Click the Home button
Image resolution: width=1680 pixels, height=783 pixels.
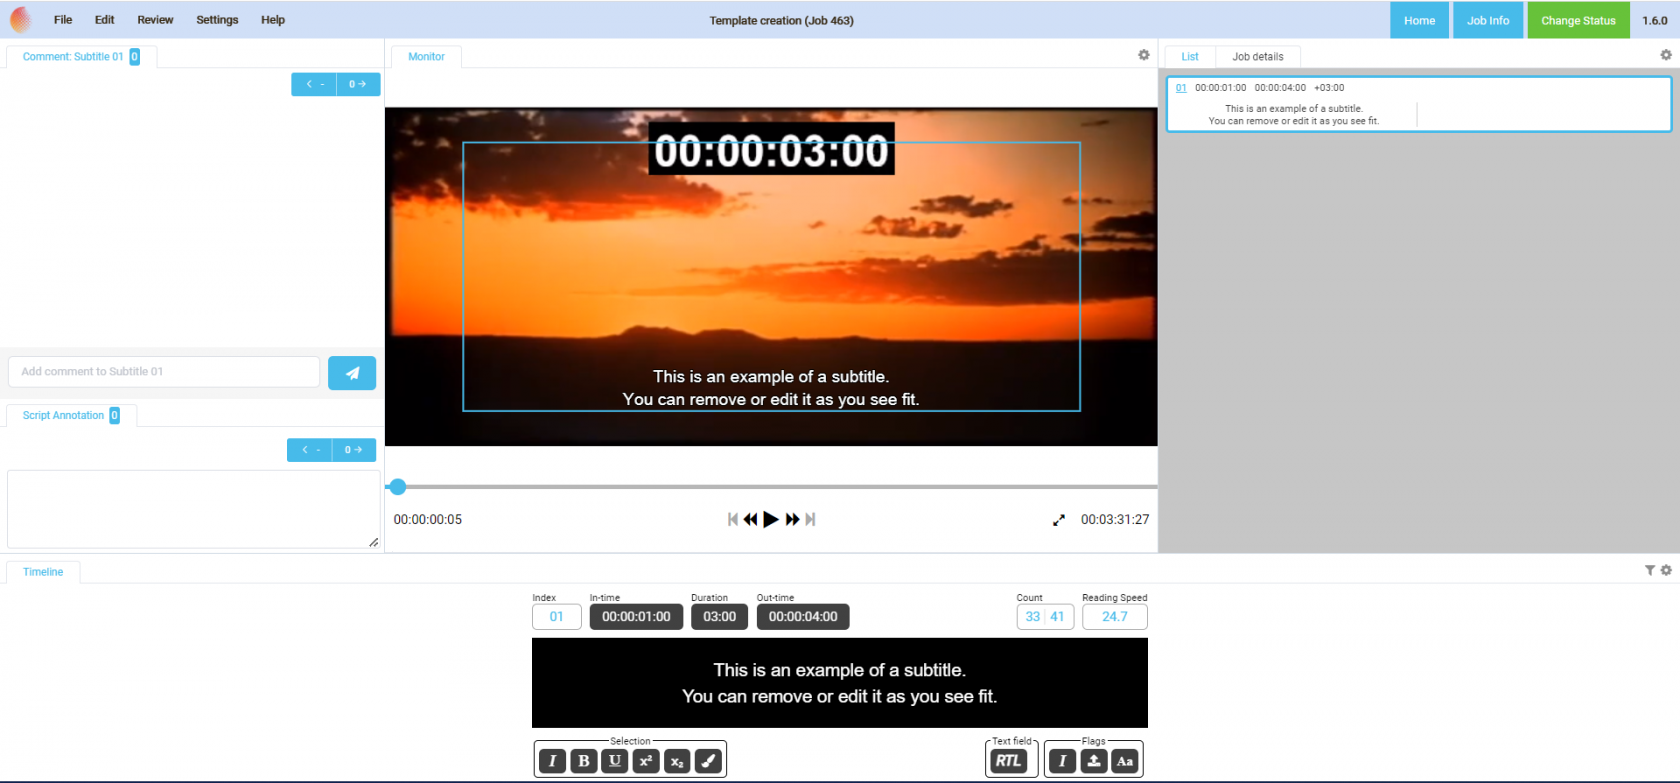point(1419,20)
